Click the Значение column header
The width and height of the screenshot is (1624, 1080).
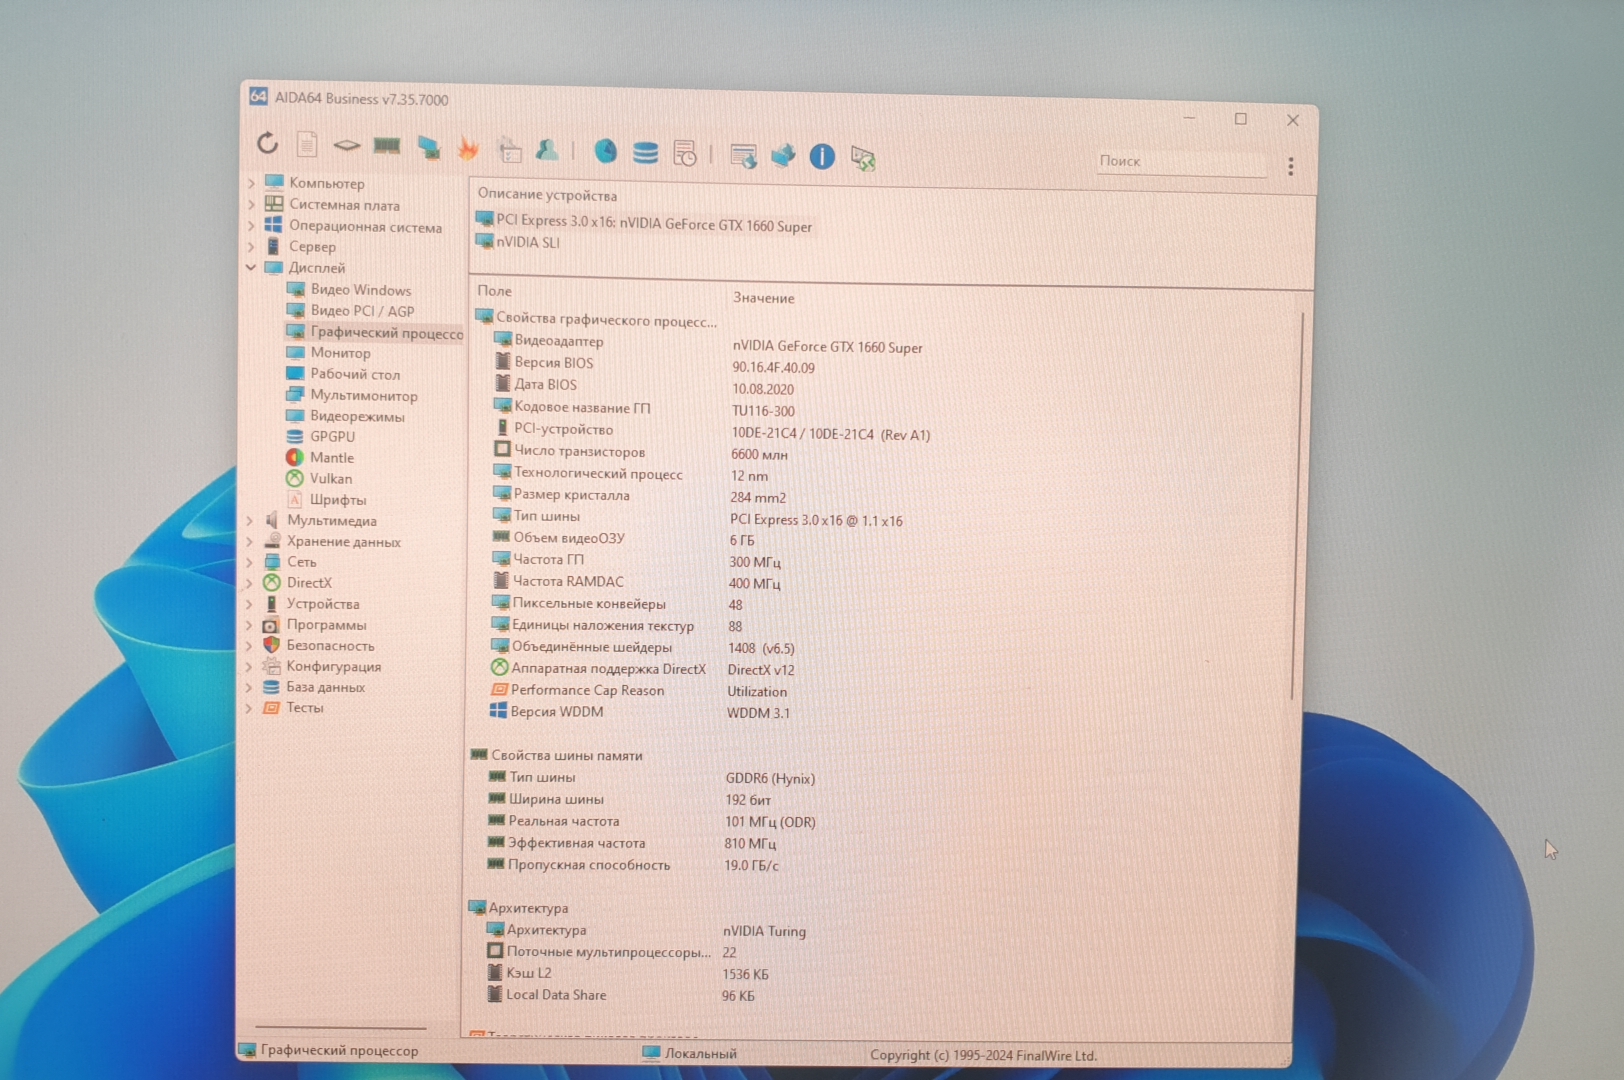pyautogui.click(x=764, y=298)
